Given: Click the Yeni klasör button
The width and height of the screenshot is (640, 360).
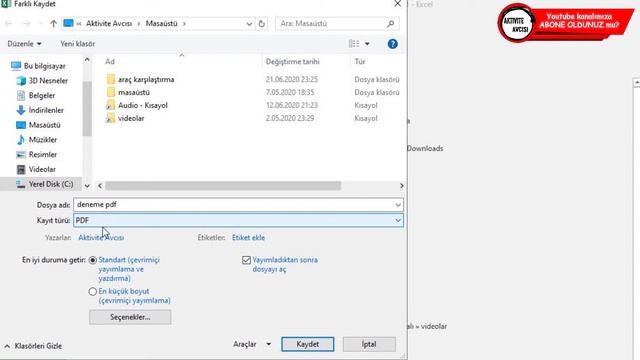Looking at the screenshot, I should (78, 44).
